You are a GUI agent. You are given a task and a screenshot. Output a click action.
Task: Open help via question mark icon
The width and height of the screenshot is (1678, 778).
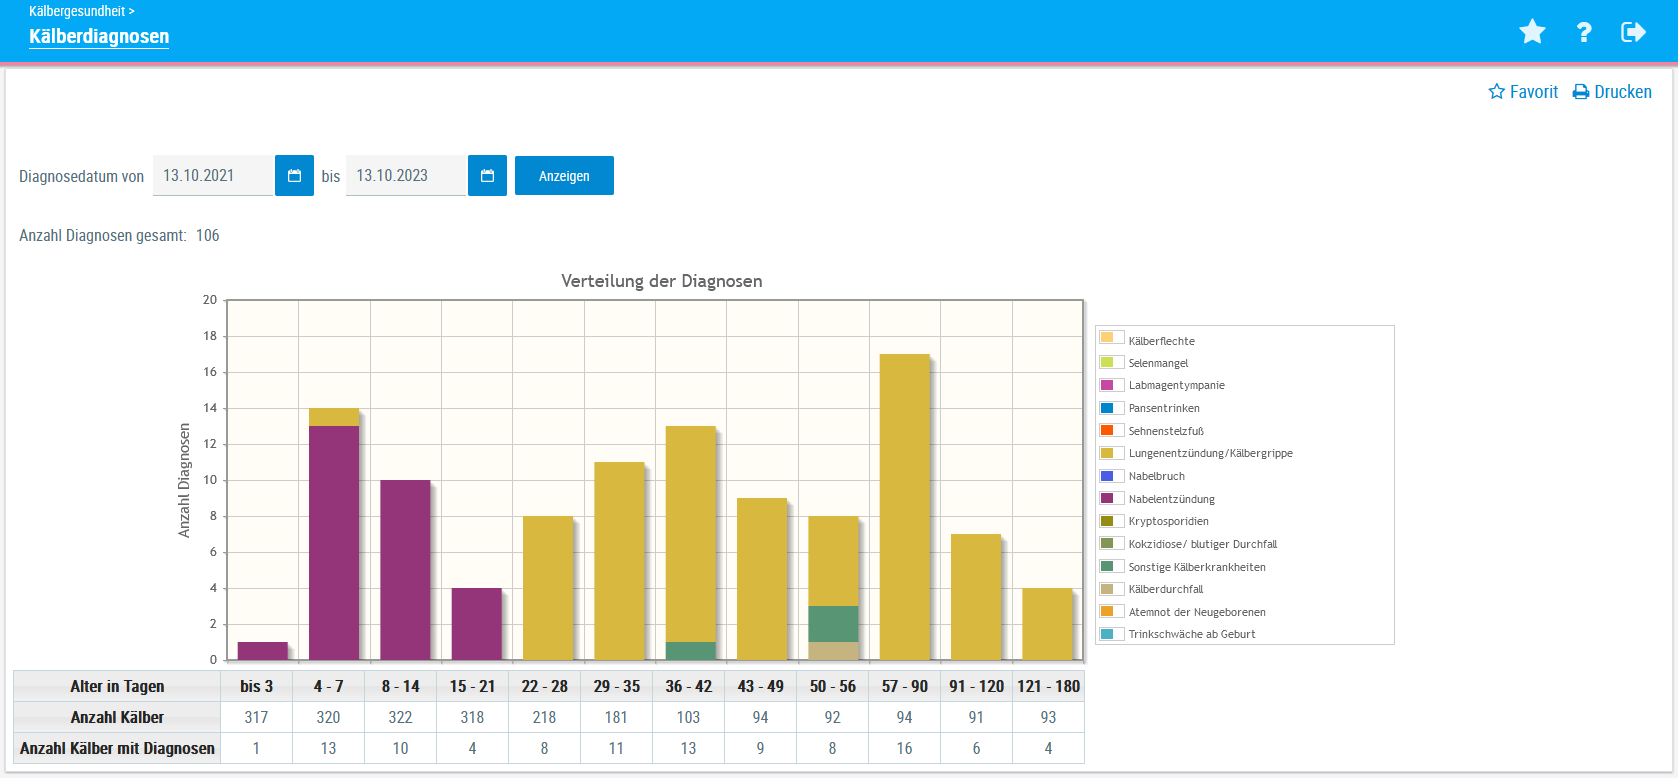tap(1584, 32)
